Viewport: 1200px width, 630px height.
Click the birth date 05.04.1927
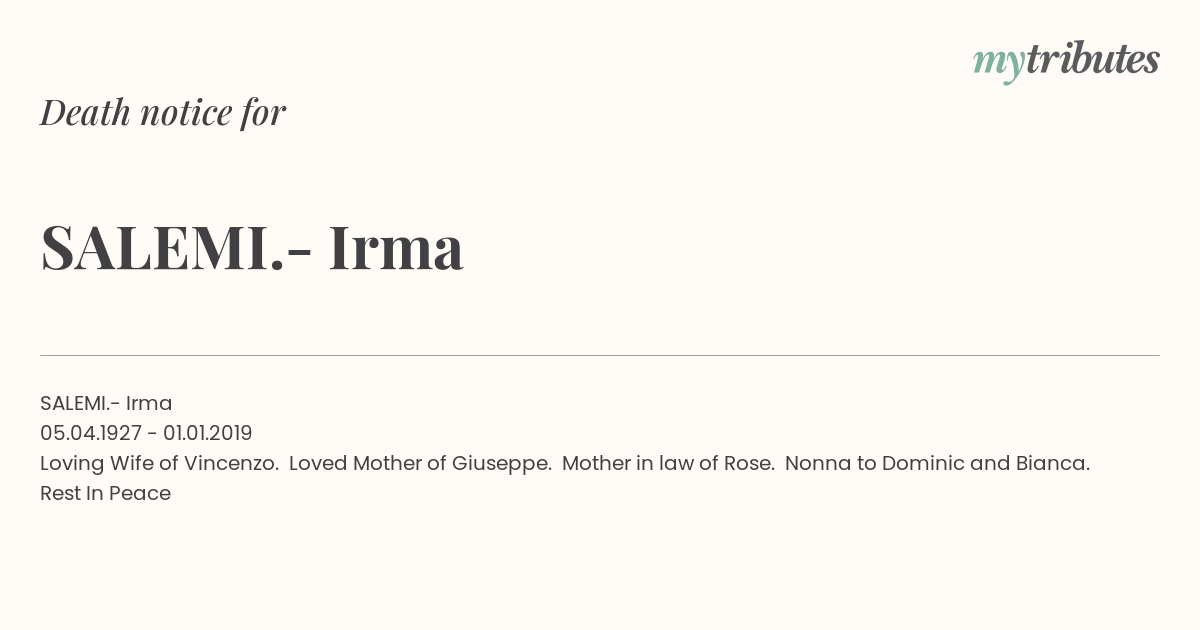(91, 433)
